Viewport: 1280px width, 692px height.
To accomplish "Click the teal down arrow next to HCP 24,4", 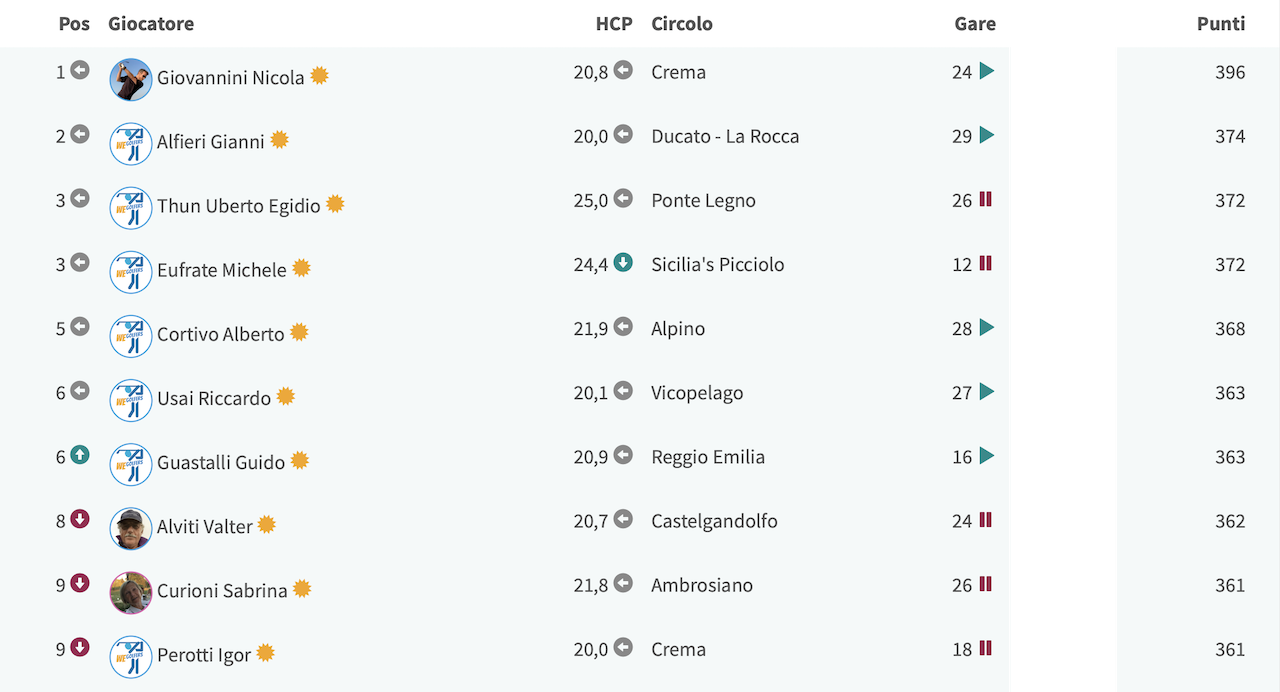I will 623,263.
